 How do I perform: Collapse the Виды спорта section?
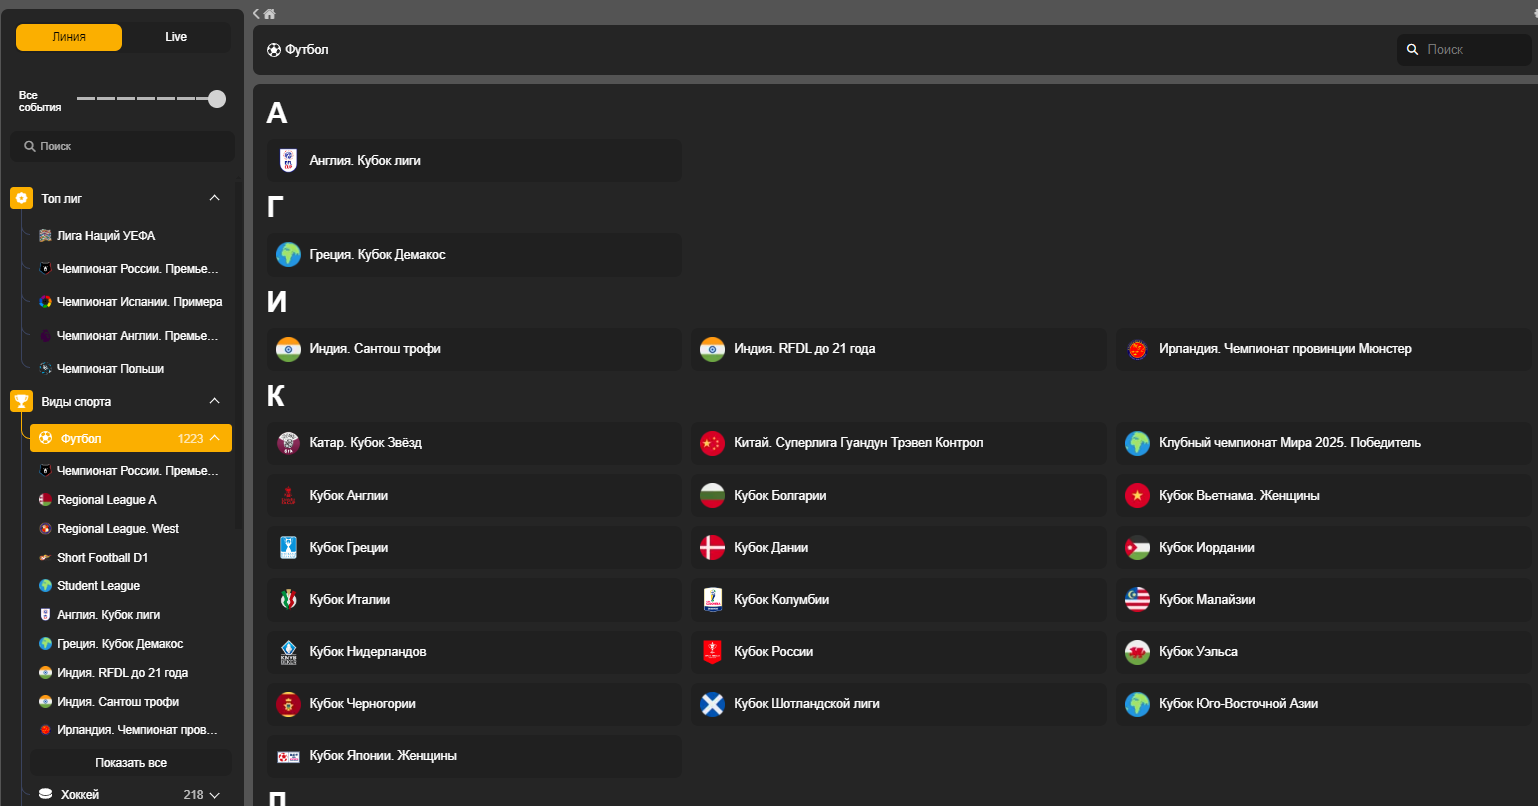pyautogui.click(x=214, y=401)
